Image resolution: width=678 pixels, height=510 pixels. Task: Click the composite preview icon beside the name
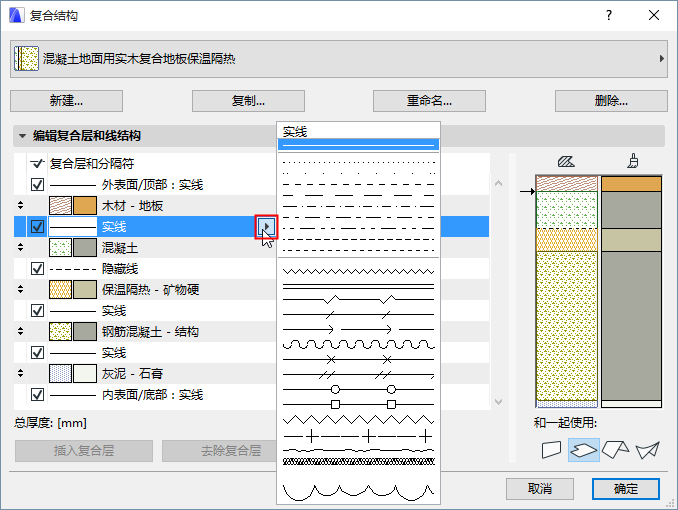26,59
